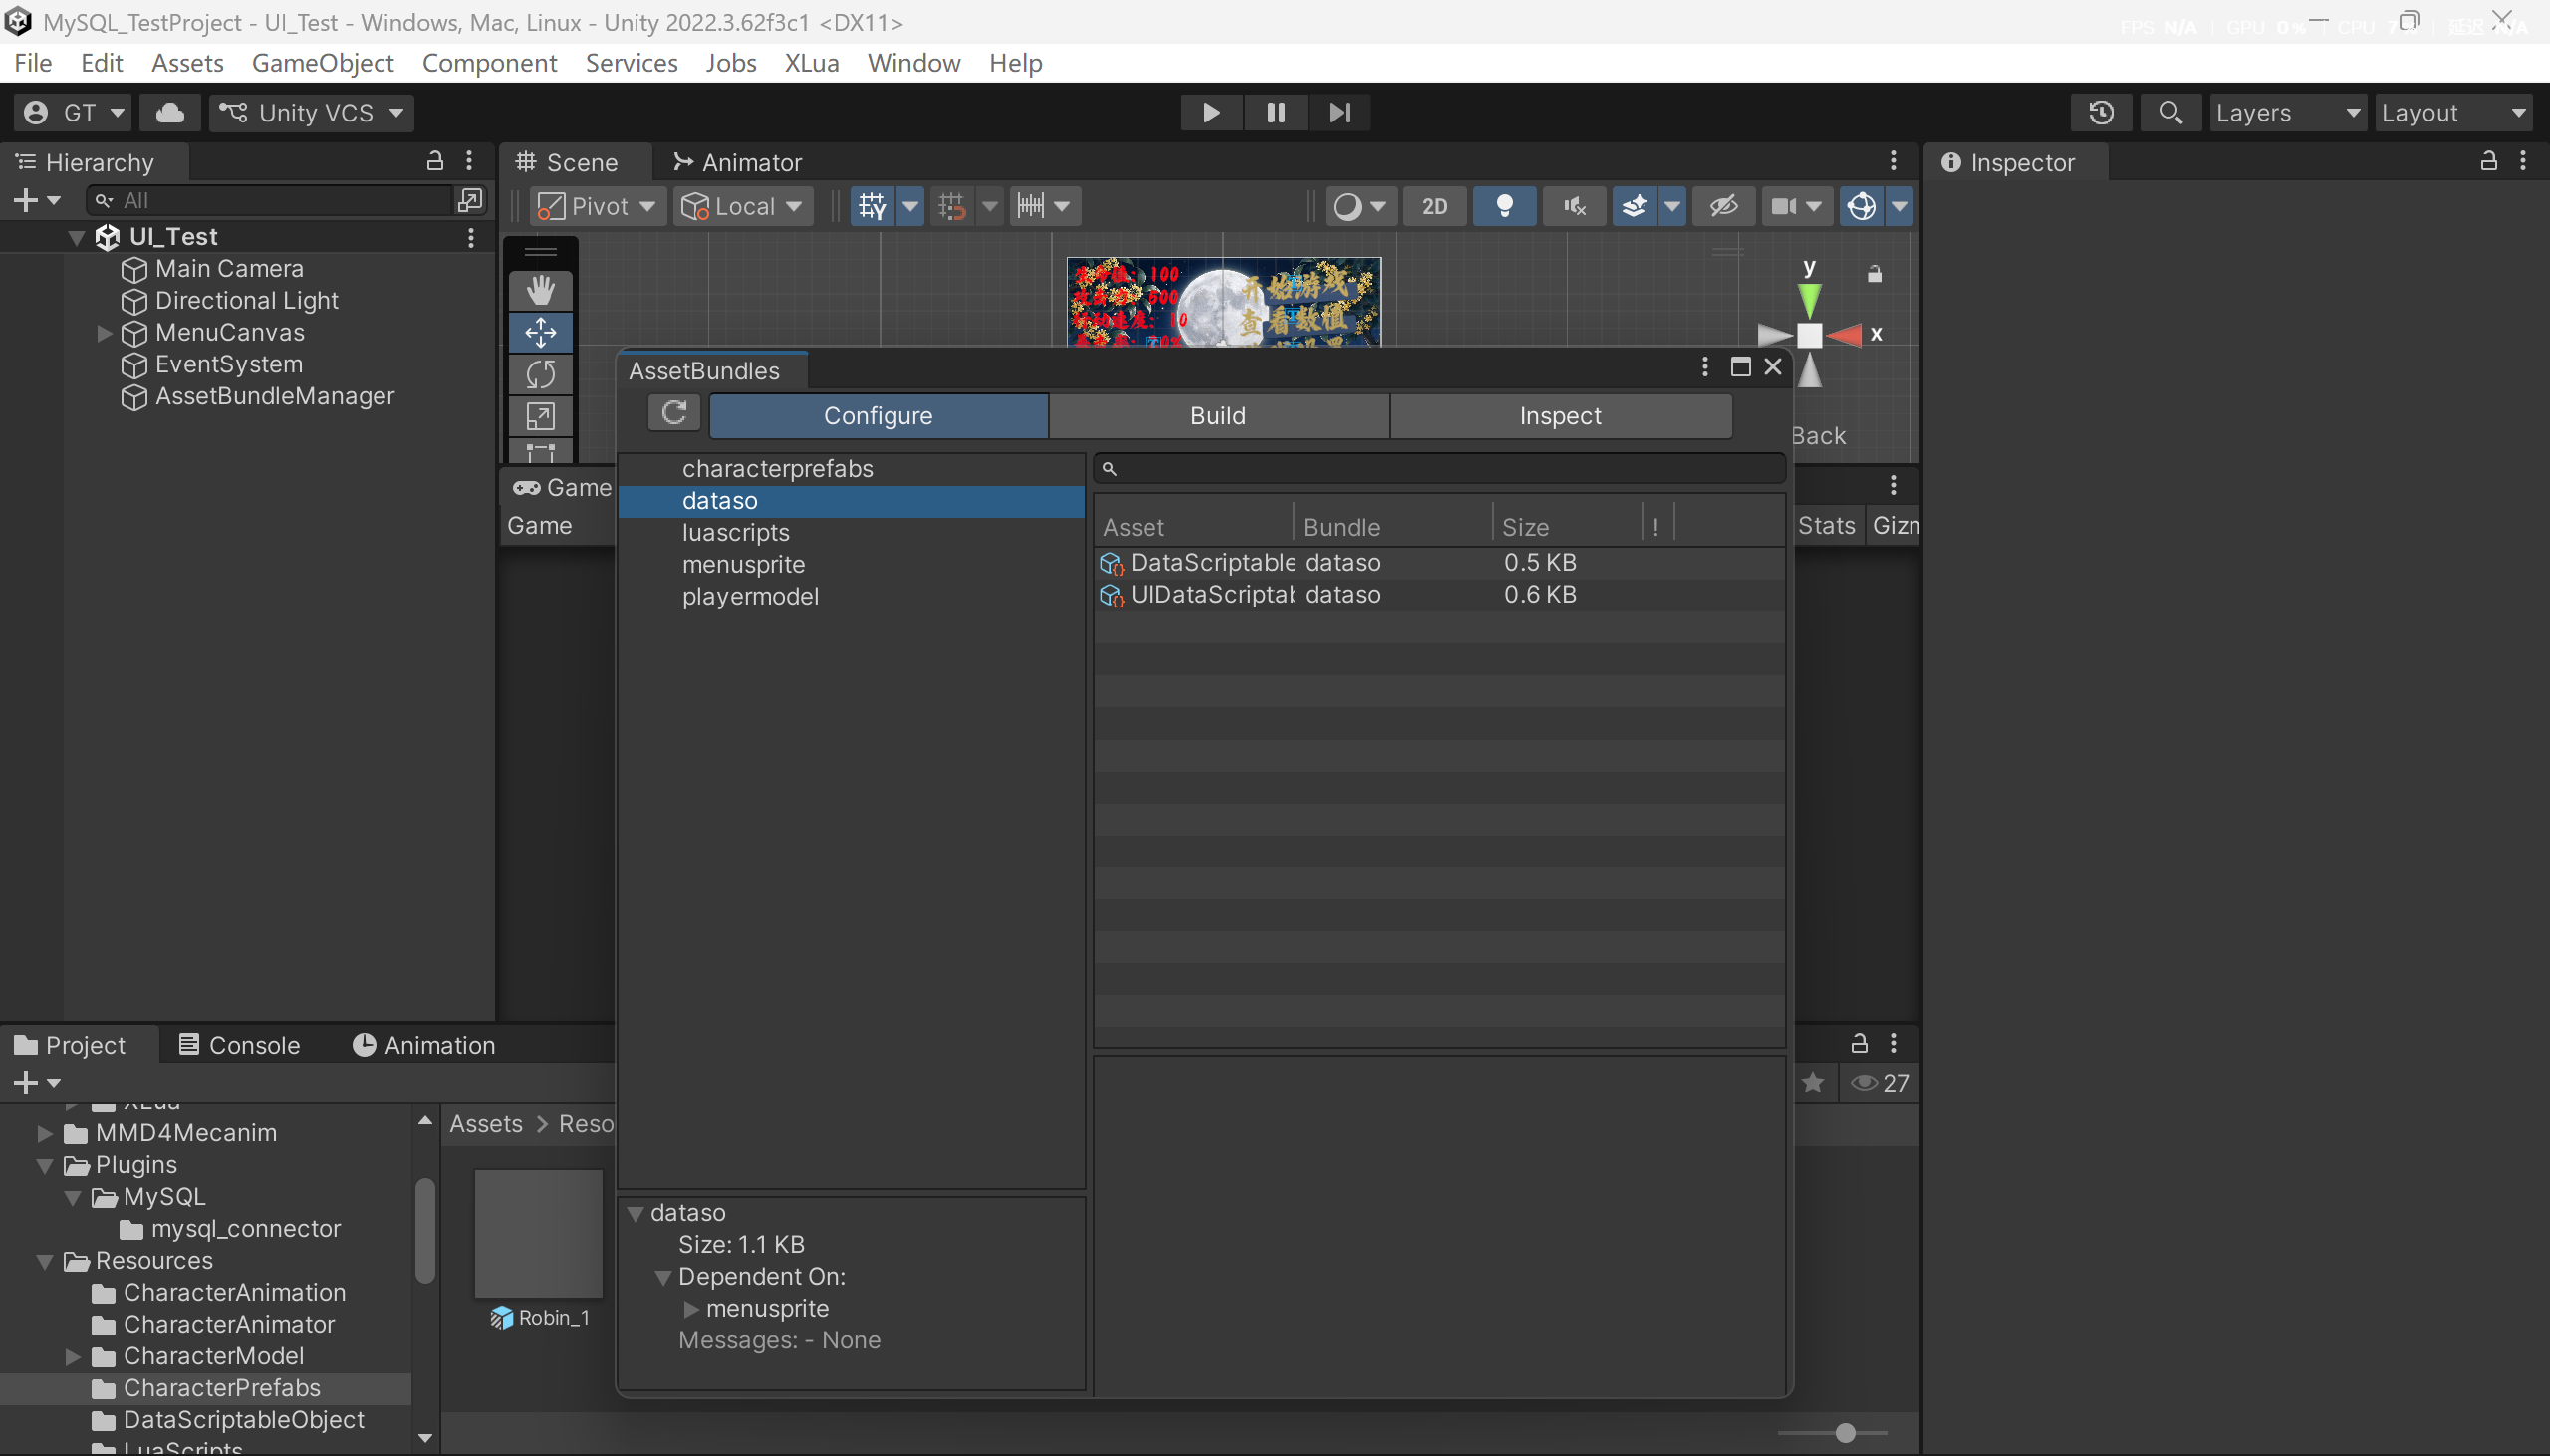This screenshot has height=1456, width=2550.
Task: Select the Move tool in Scene toolbar
Action: click(x=540, y=332)
